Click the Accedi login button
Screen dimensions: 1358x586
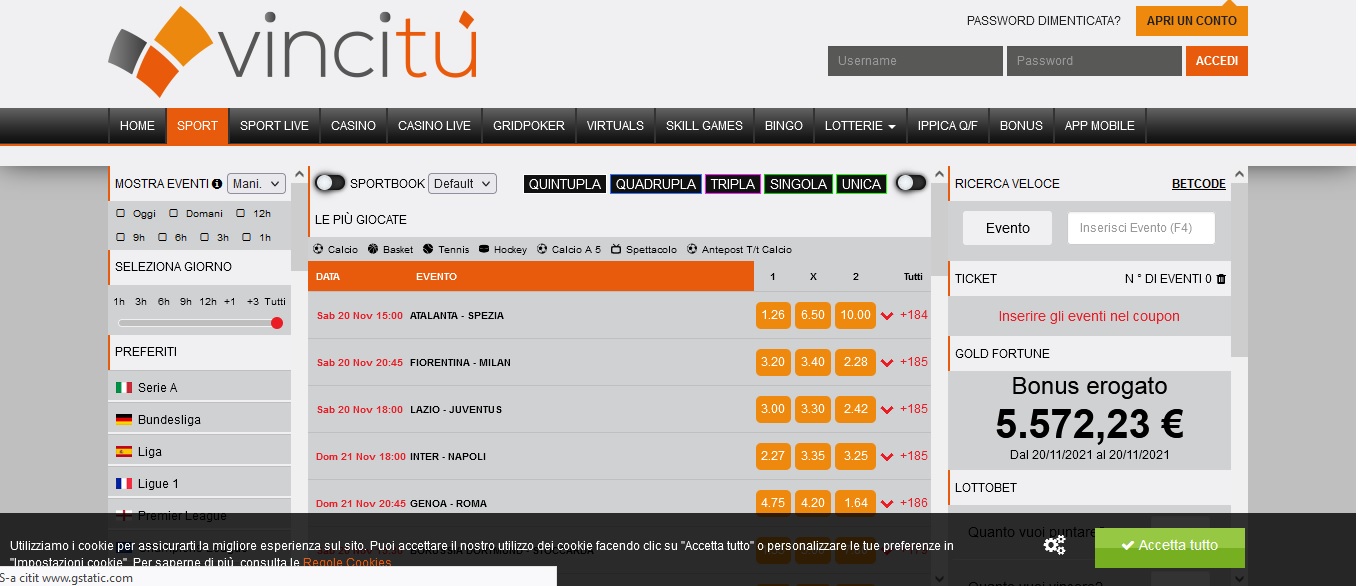pyautogui.click(x=1216, y=61)
